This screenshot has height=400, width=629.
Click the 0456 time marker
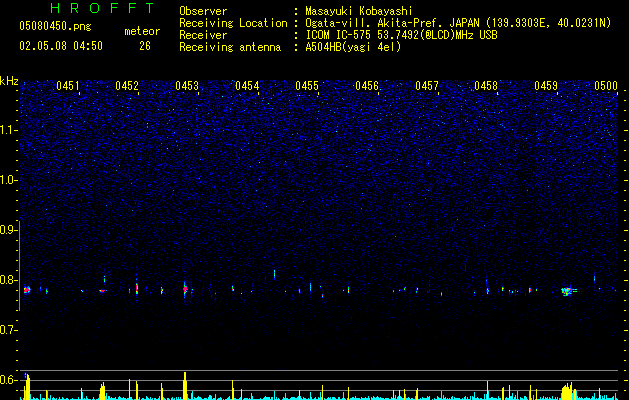(367, 86)
